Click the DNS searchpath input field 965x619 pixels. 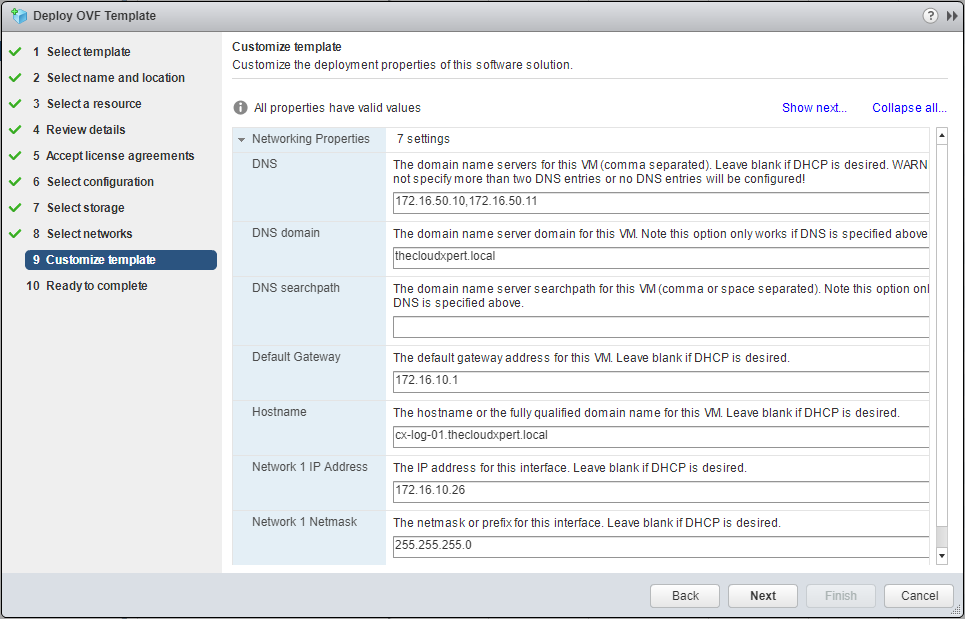pos(660,327)
